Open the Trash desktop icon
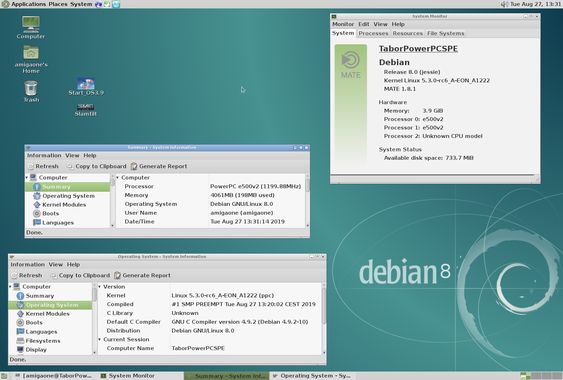 pos(31,92)
